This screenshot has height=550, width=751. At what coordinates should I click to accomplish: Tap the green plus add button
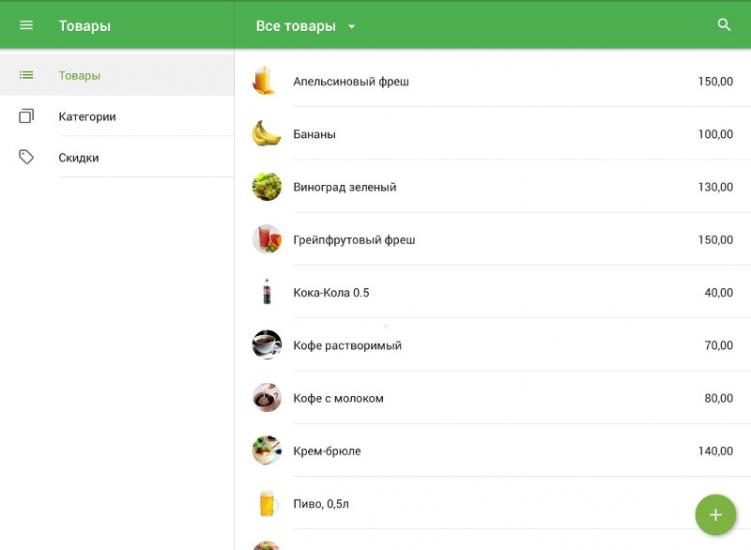pos(716,515)
